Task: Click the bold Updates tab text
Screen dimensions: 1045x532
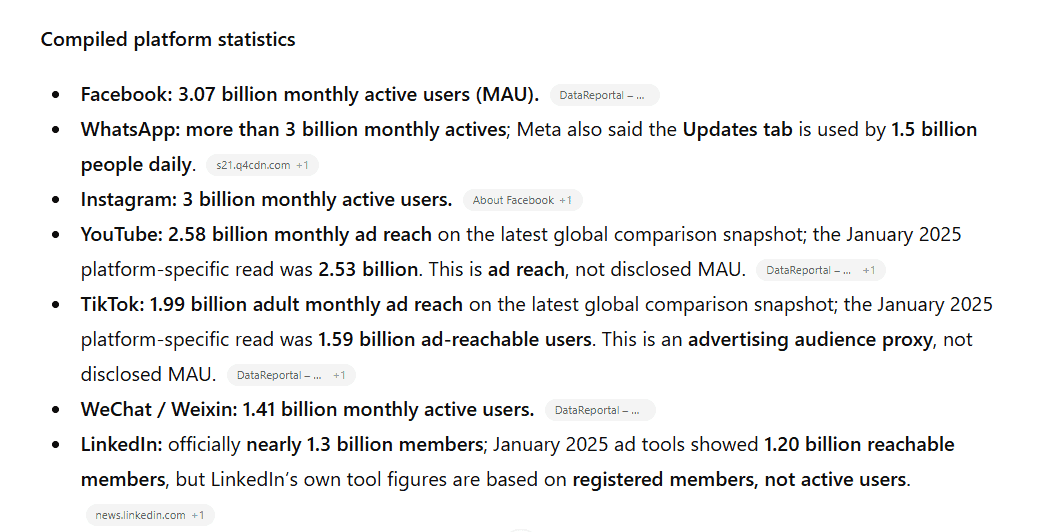Action: 737,129
